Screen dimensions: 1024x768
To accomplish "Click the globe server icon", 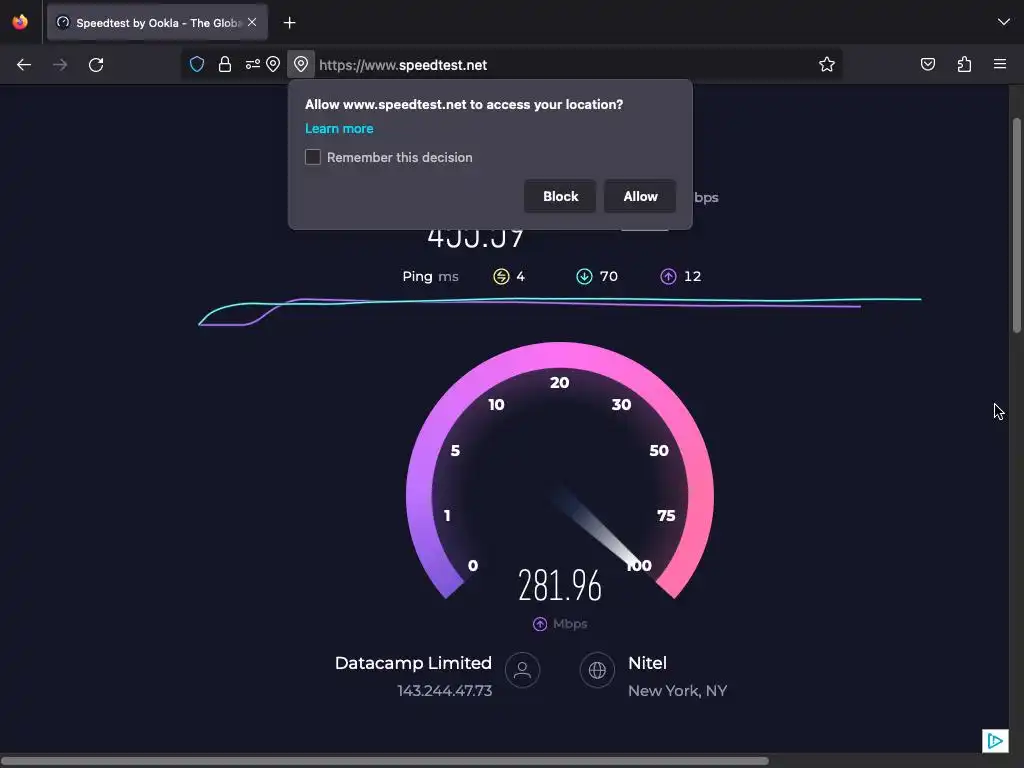I will coord(597,670).
